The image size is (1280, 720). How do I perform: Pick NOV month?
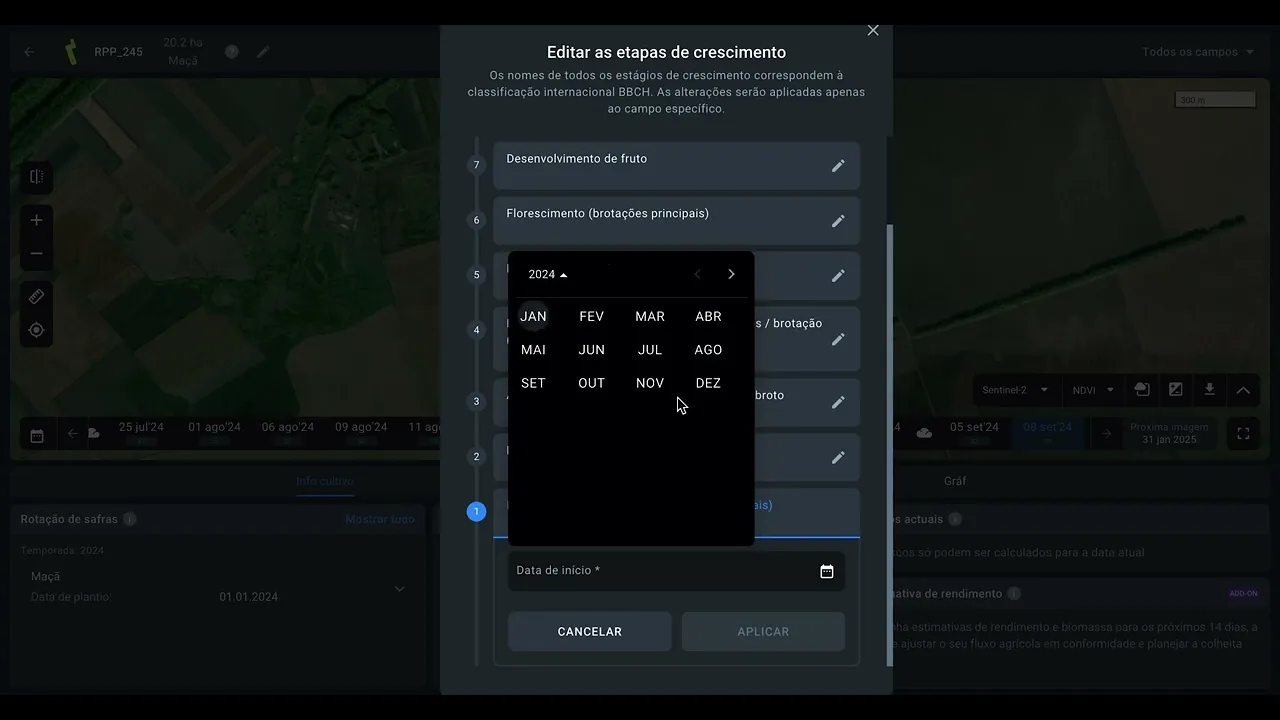pyautogui.click(x=650, y=383)
